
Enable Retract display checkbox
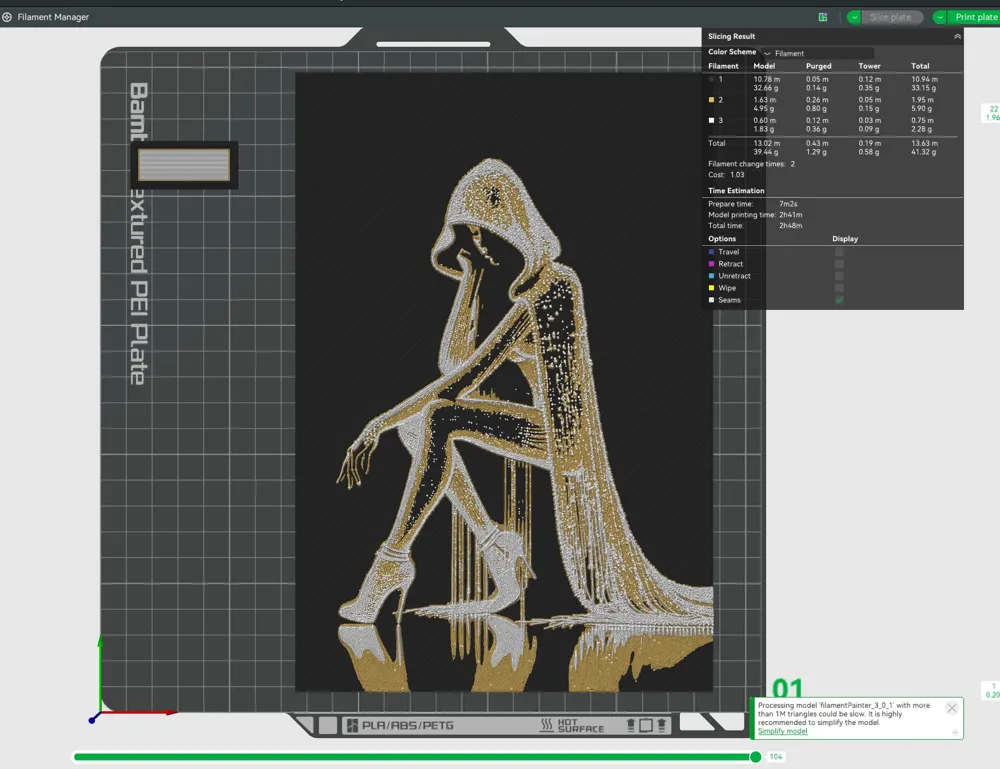(x=839, y=264)
